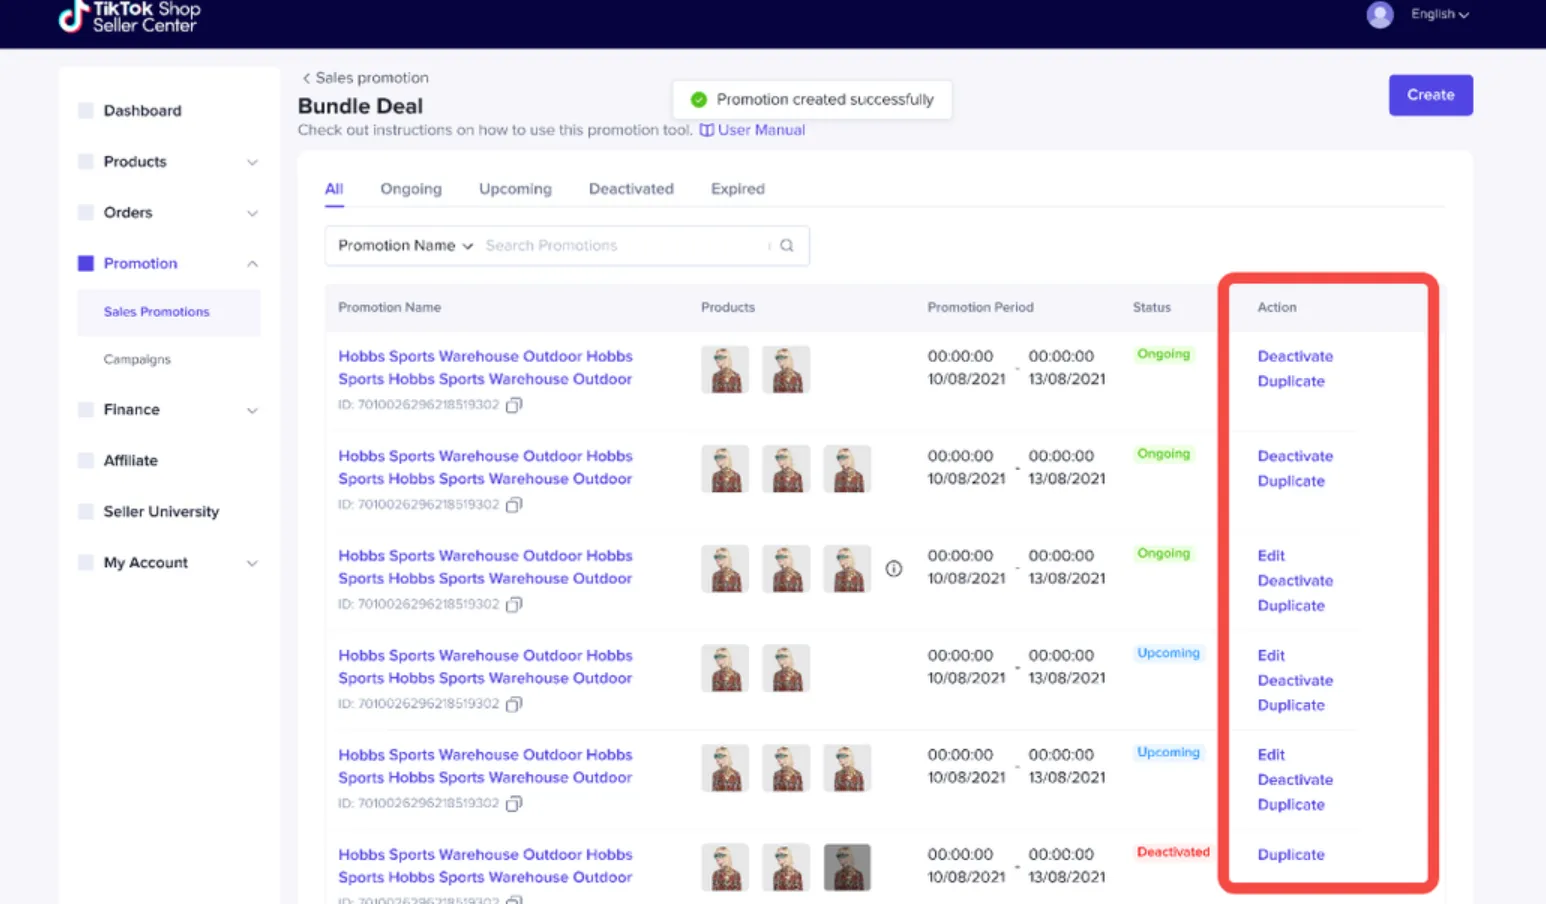
Task: Expand the Orders menu chevron
Action: (252, 213)
